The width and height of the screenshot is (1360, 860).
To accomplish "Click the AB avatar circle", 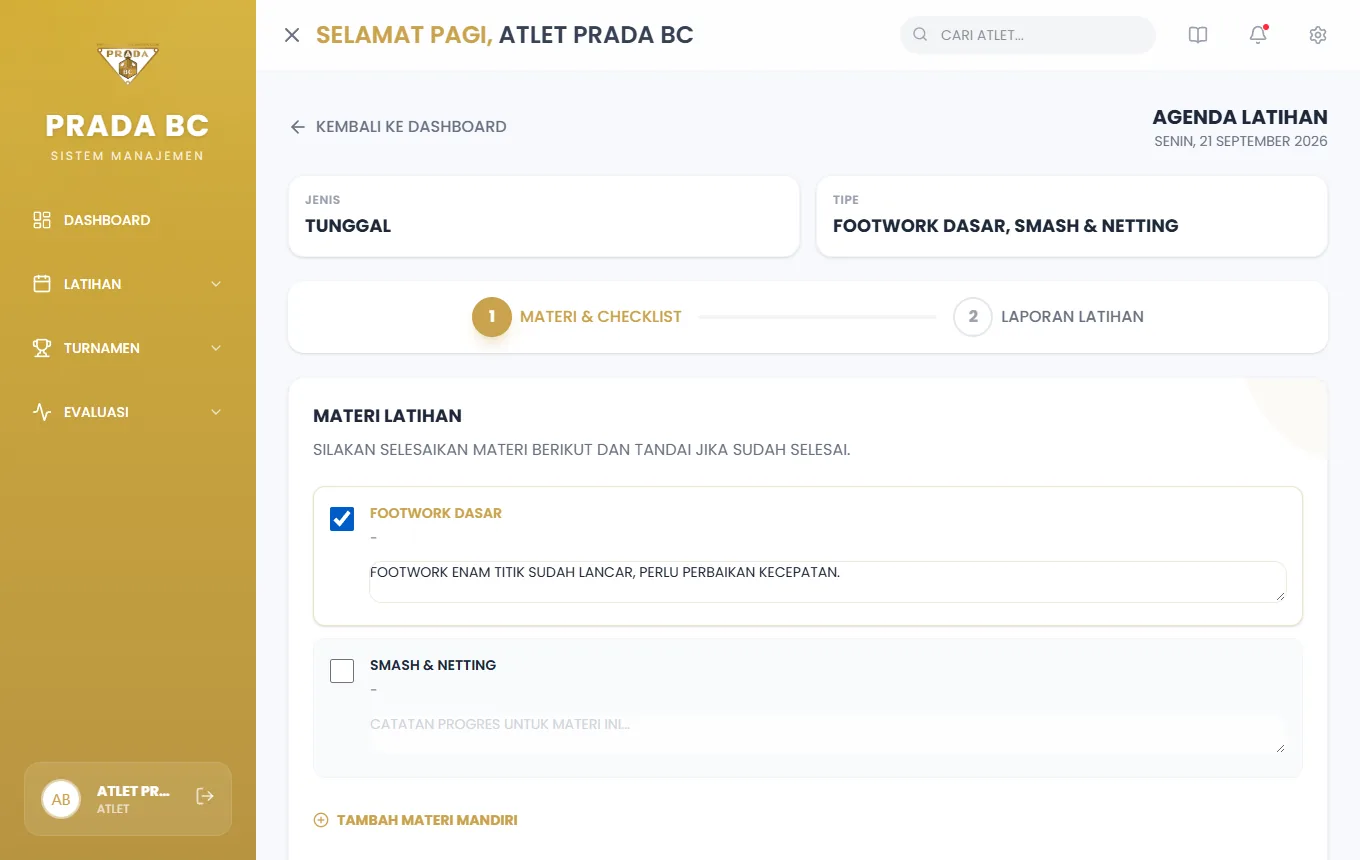I will click(x=61, y=799).
